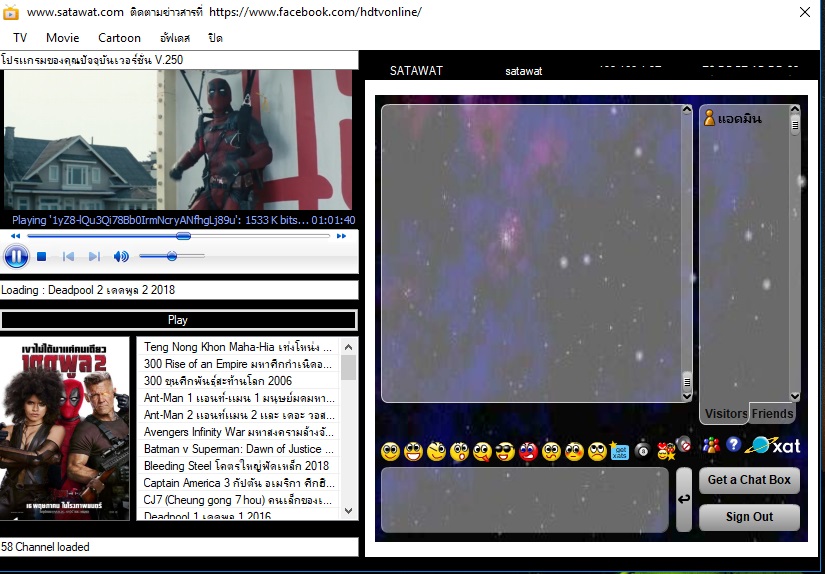Open the xat planet logo
The width and height of the screenshot is (825, 574).
(x=773, y=445)
